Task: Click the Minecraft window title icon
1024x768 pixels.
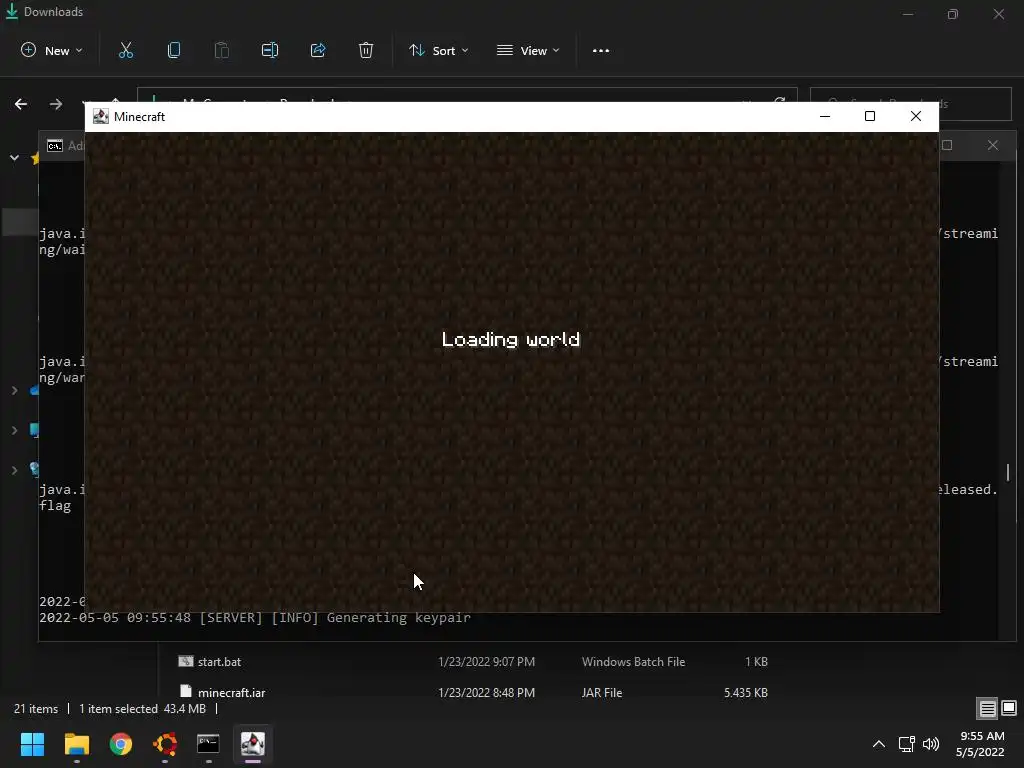Action: 101,116
